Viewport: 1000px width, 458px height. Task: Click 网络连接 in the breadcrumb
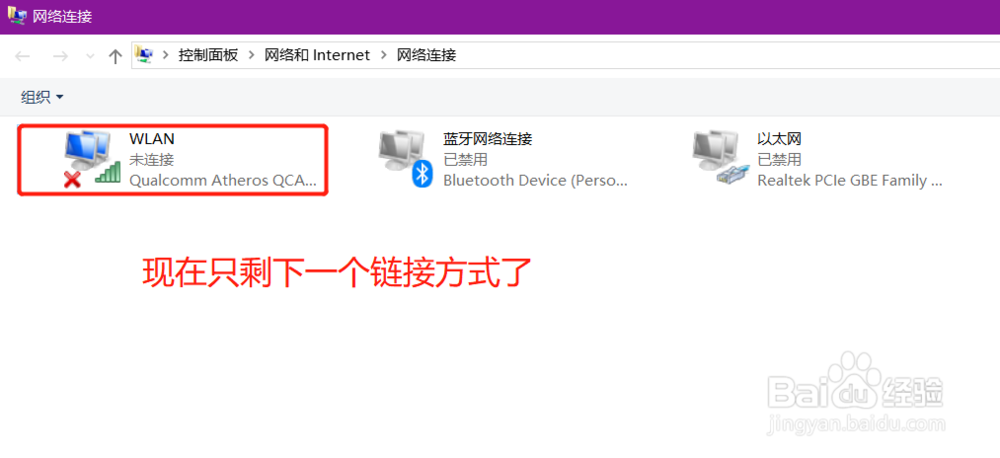(427, 55)
